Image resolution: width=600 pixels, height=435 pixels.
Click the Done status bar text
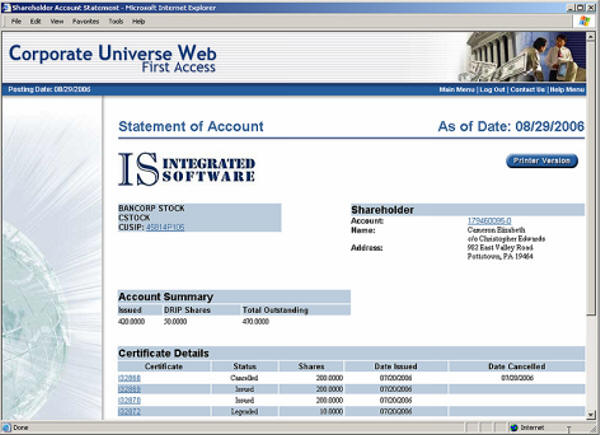21,427
